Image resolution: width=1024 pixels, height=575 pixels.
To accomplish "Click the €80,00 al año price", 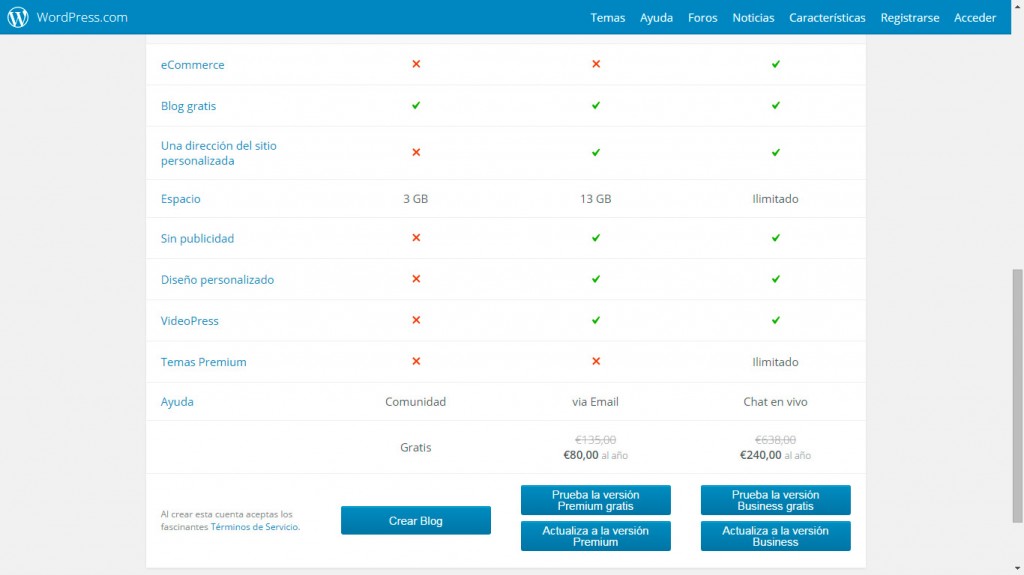I will click(x=596, y=455).
